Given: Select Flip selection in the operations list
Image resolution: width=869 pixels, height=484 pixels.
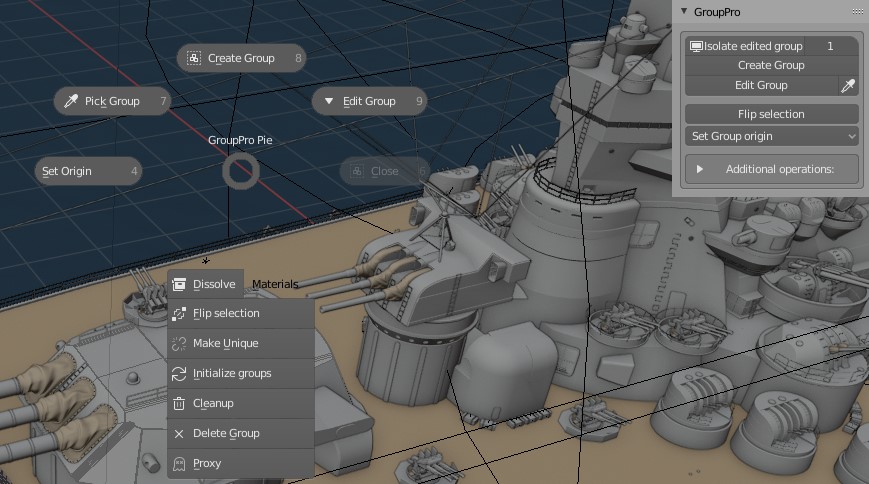Looking at the screenshot, I should (x=241, y=314).
